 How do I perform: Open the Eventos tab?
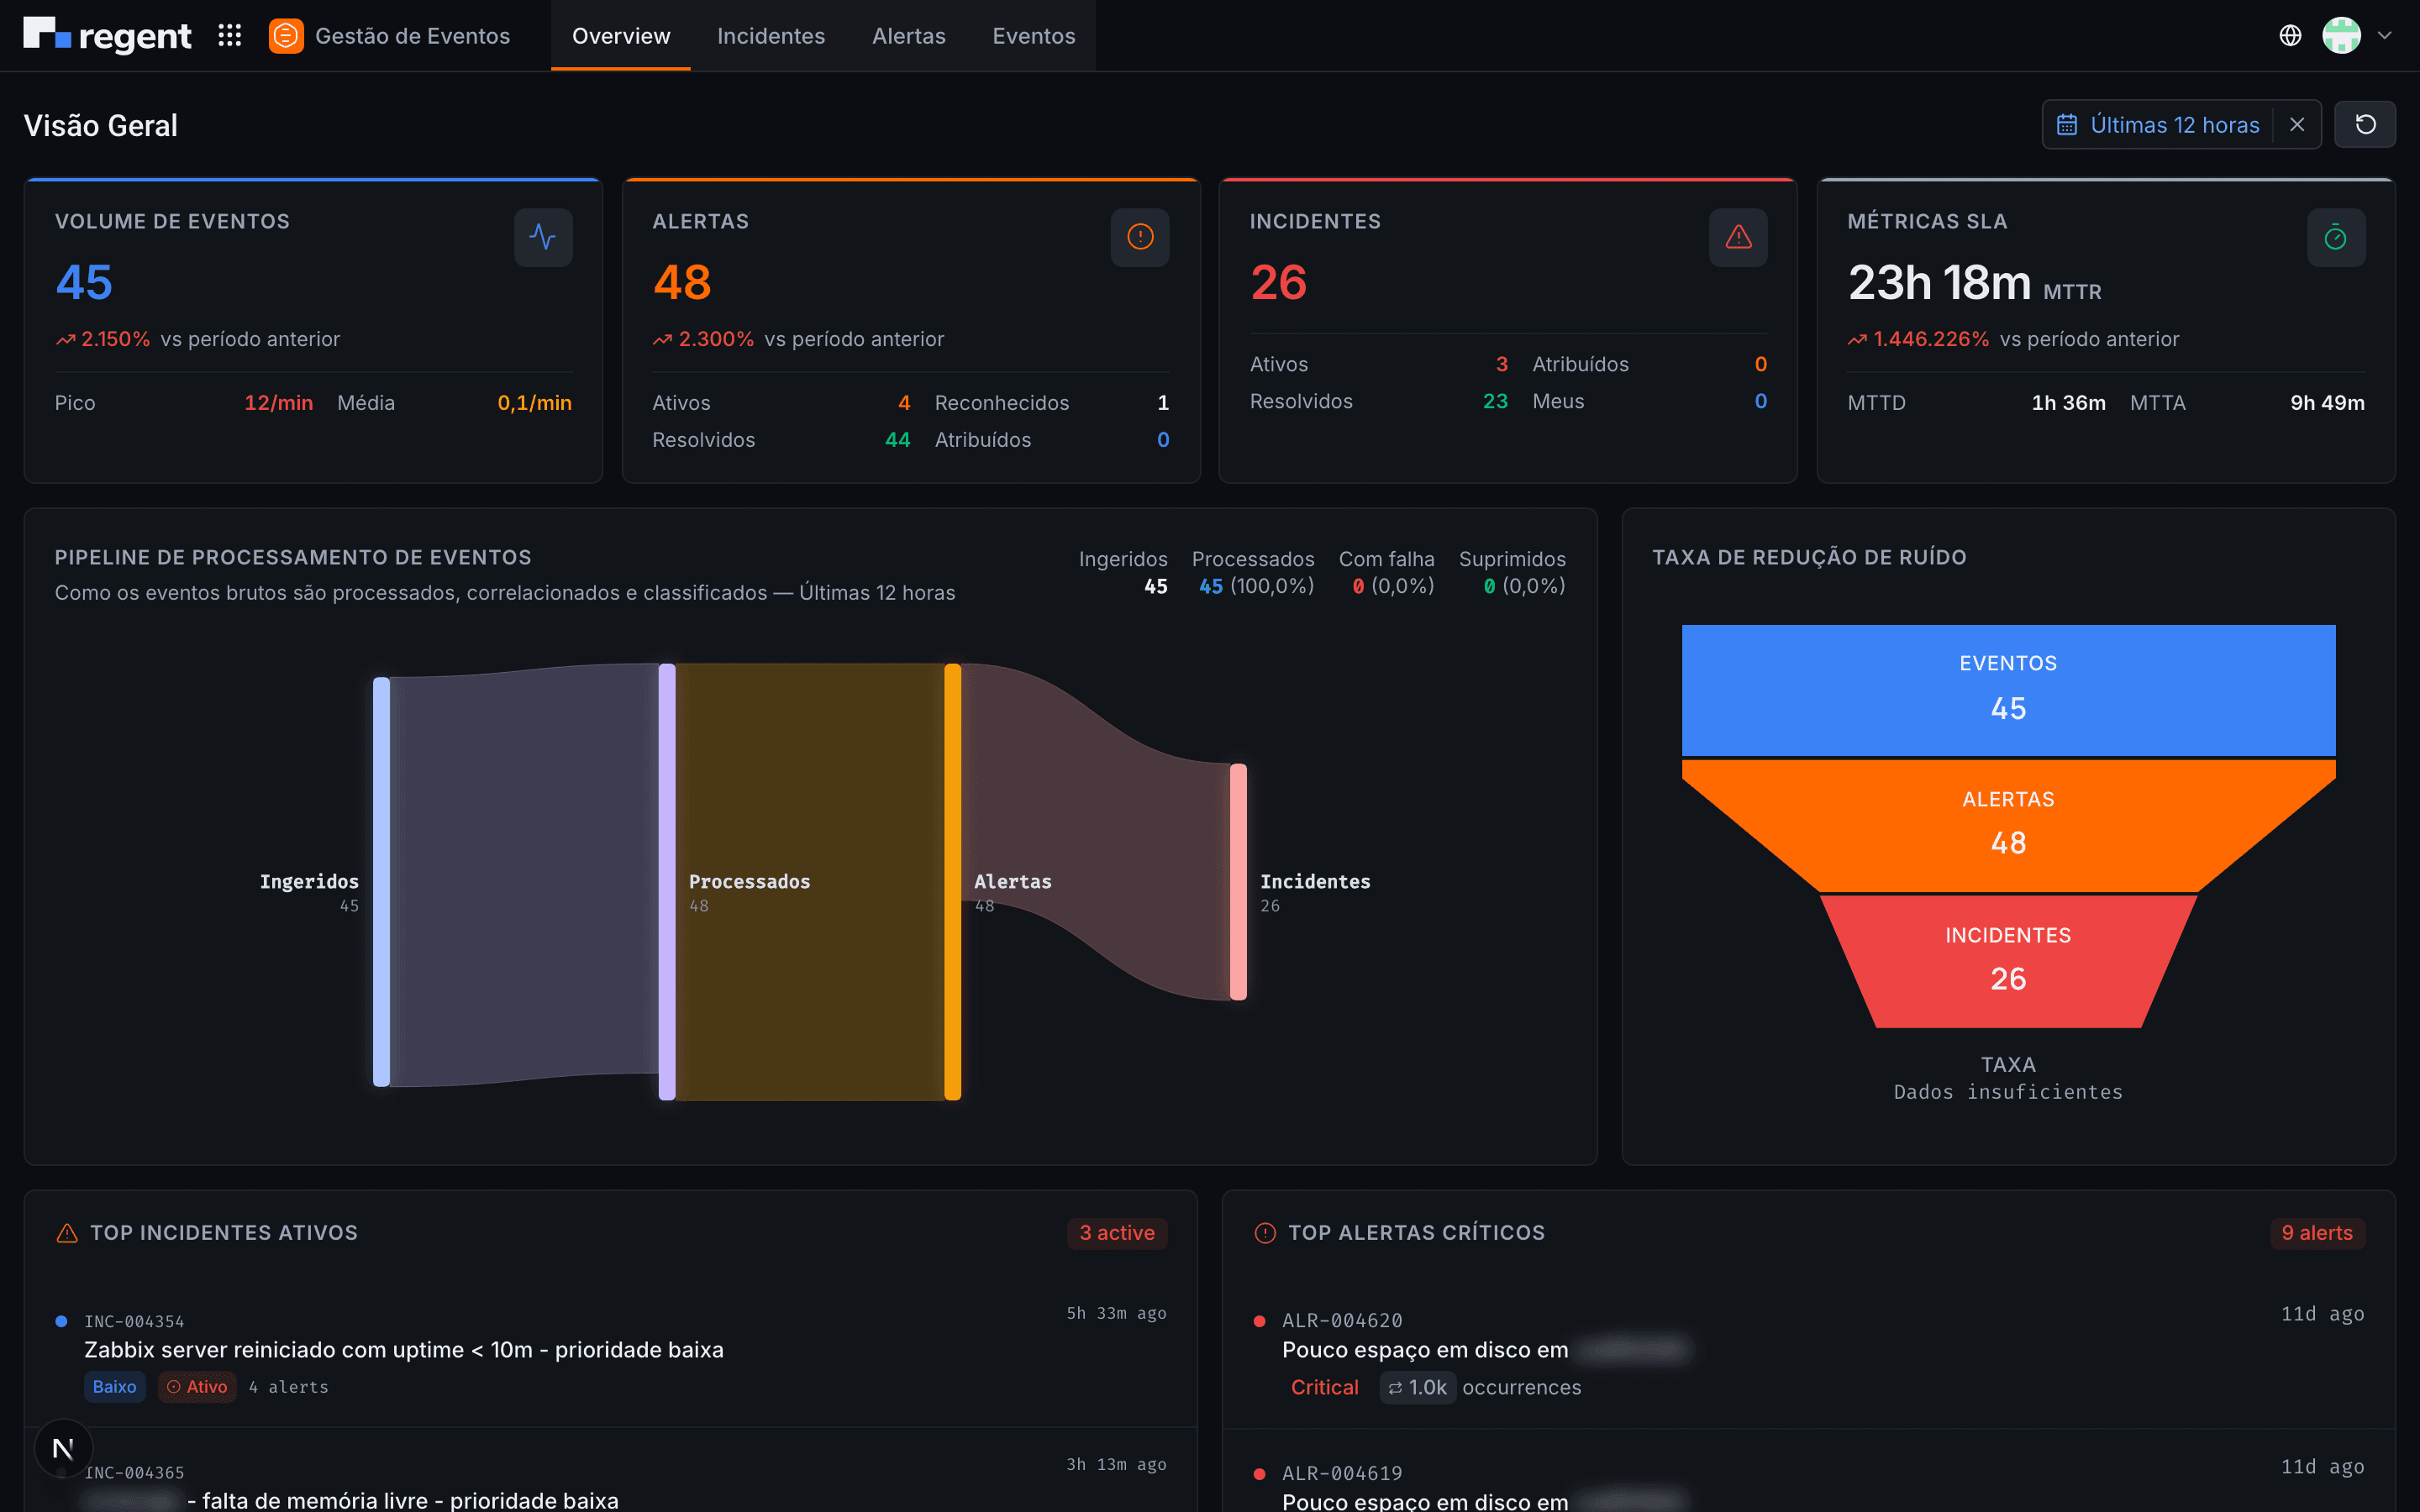click(x=1034, y=36)
